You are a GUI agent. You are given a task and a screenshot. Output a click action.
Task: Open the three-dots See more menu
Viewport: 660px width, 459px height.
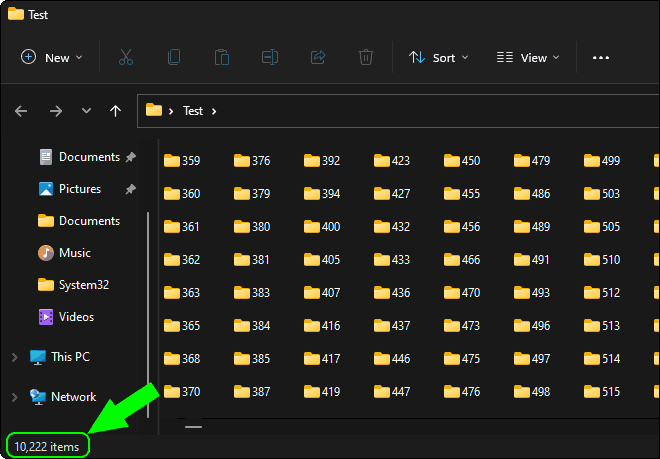click(x=601, y=58)
